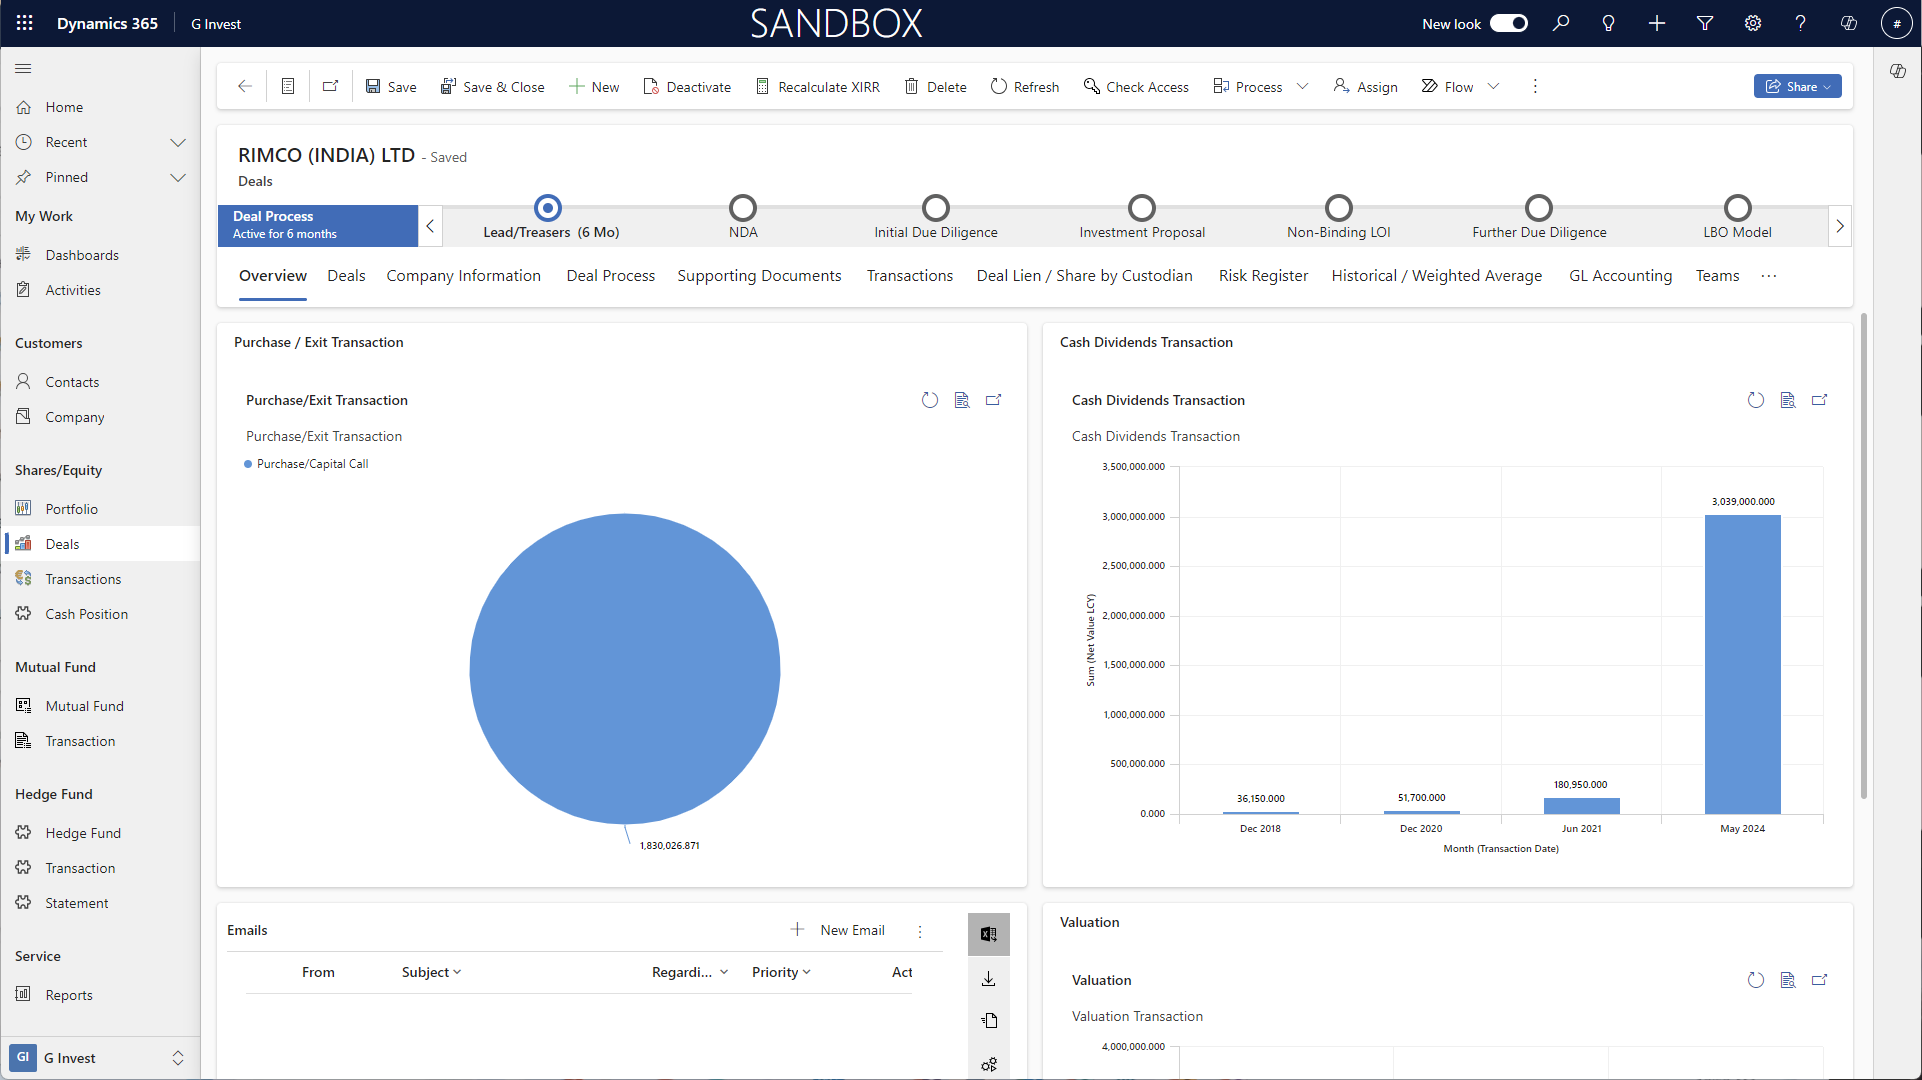View records for Valuation chart

pos(1788,980)
